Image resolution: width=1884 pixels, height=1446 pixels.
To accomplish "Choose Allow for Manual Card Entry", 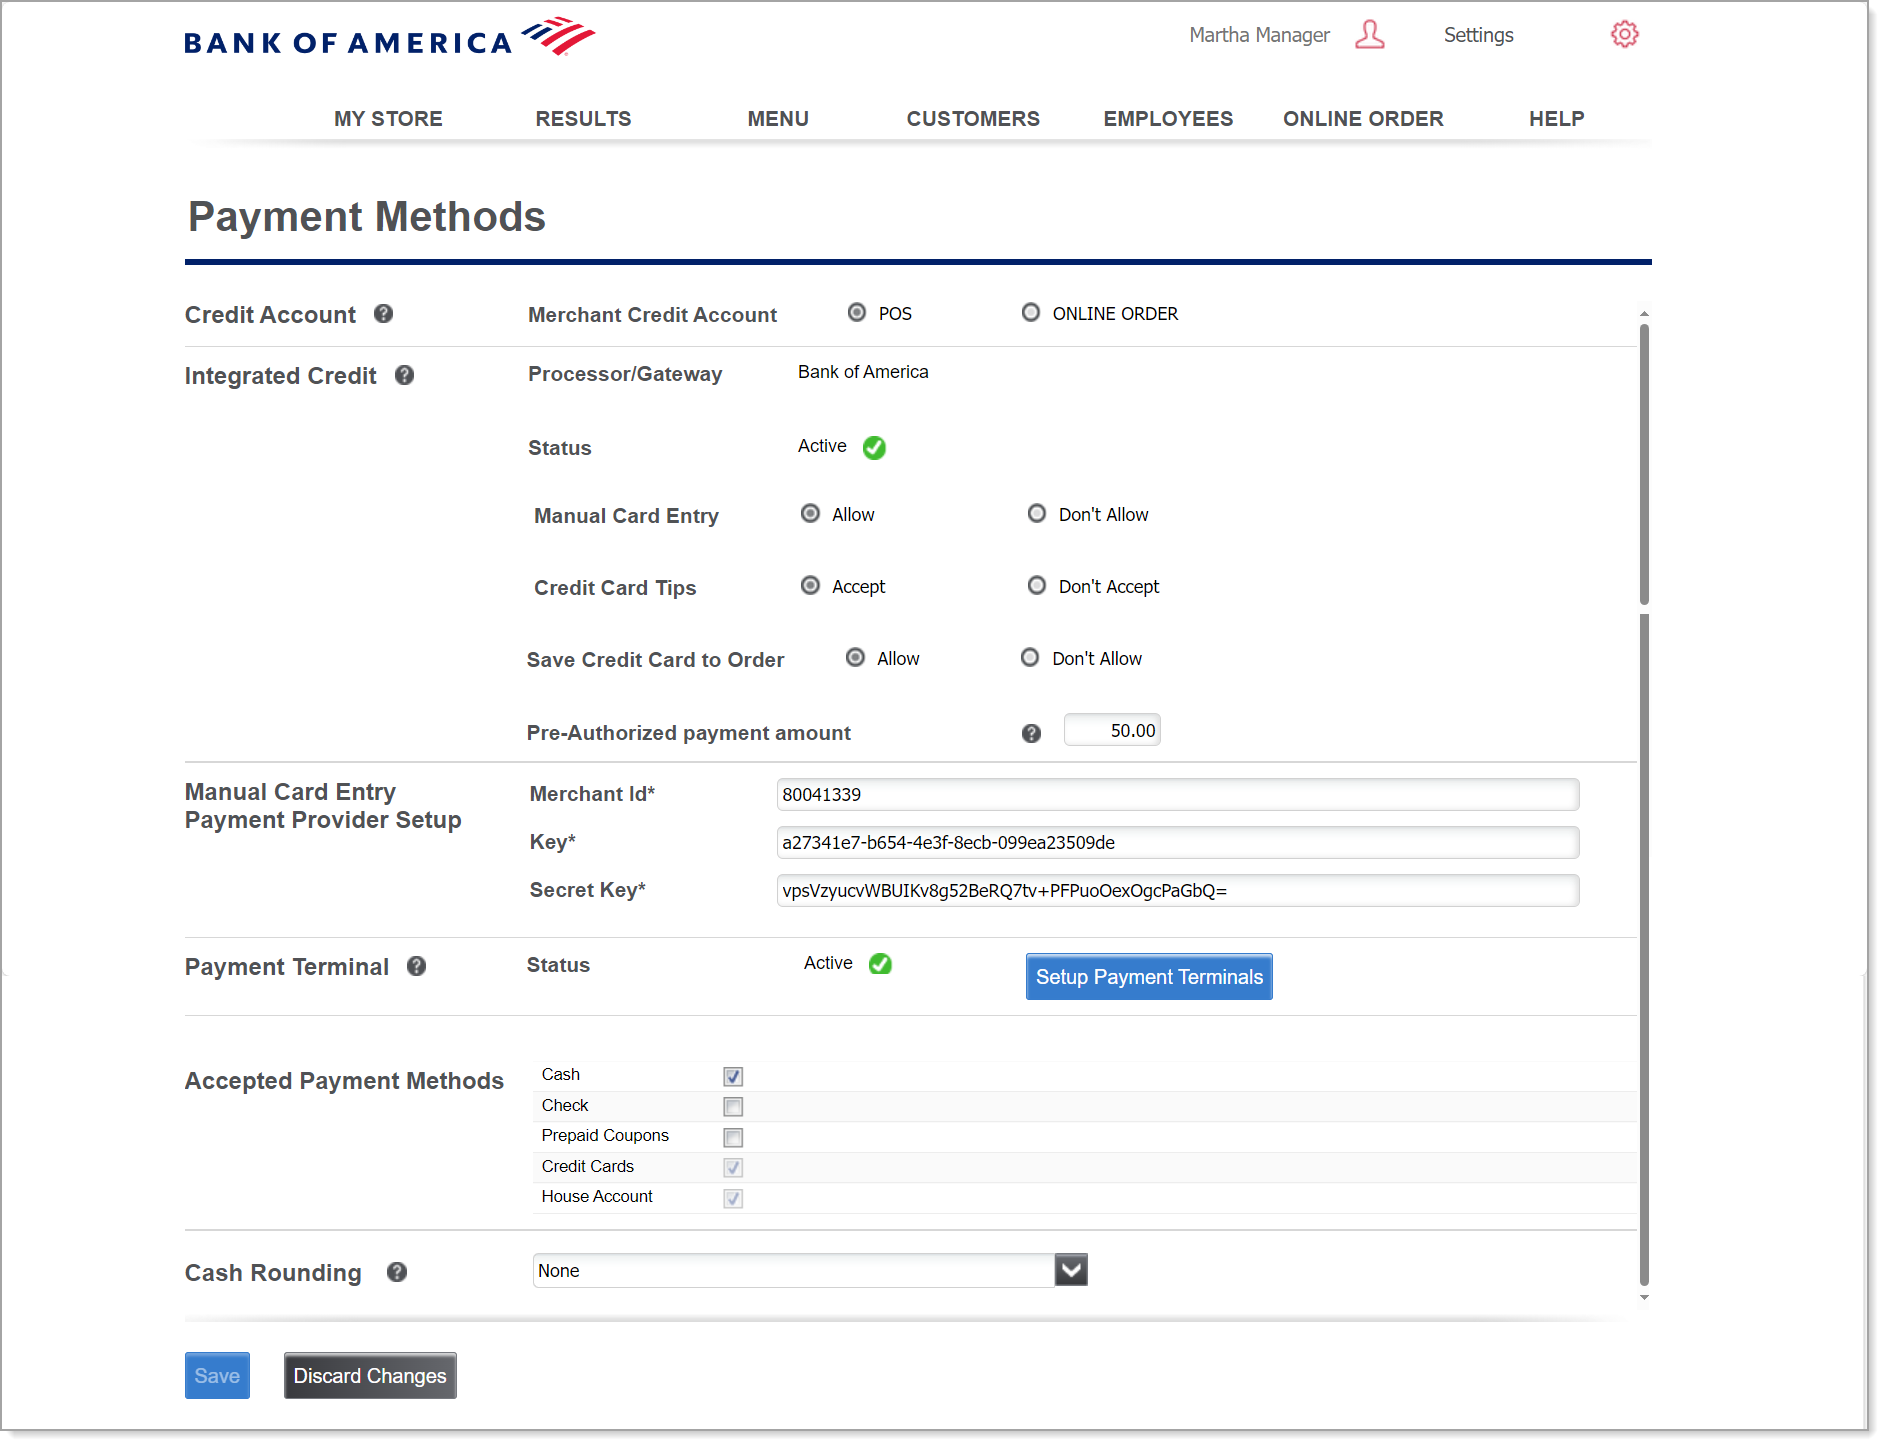I will pyautogui.click(x=810, y=514).
